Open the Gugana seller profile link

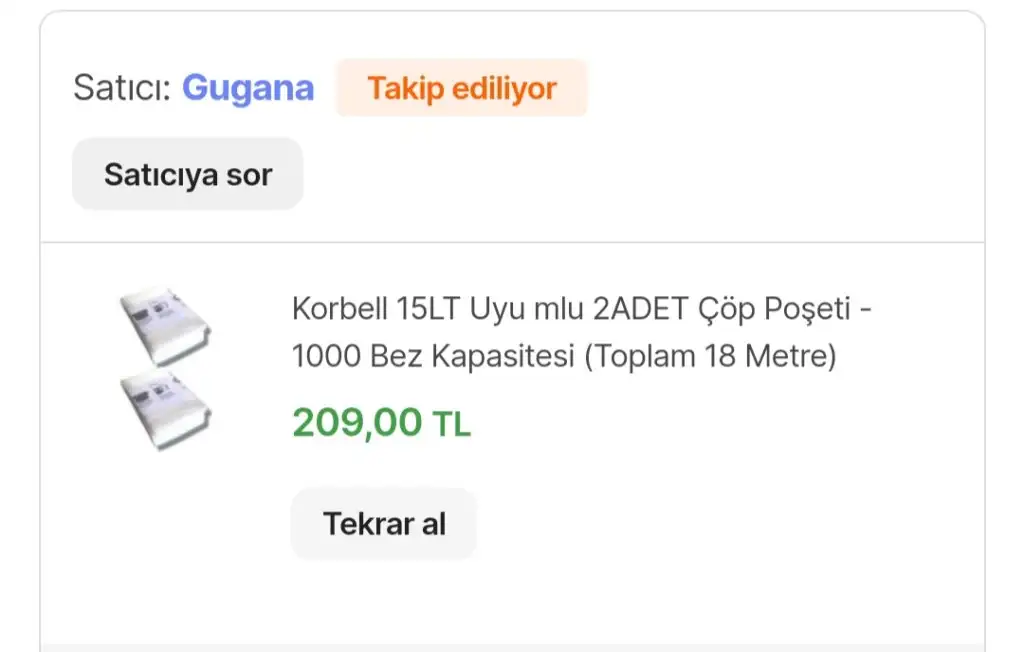247,88
